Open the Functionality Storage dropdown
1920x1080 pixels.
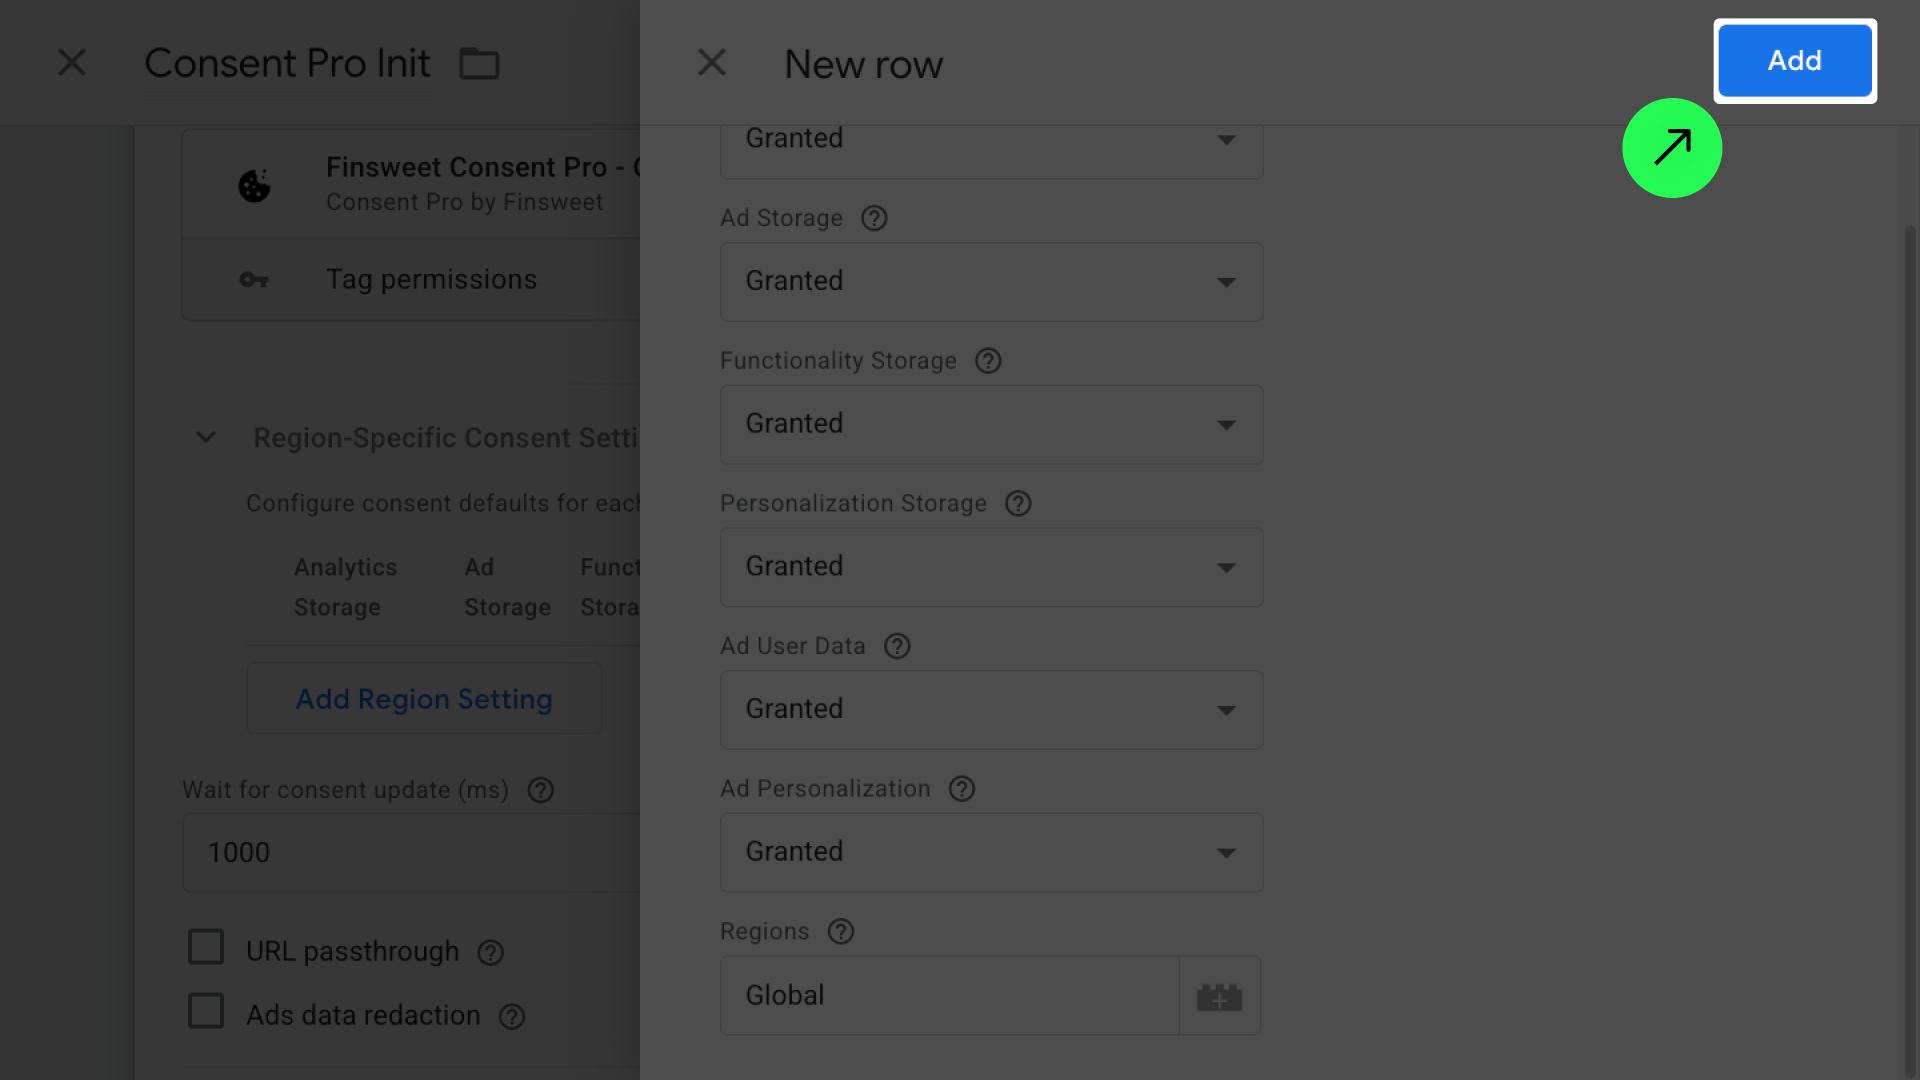click(990, 424)
